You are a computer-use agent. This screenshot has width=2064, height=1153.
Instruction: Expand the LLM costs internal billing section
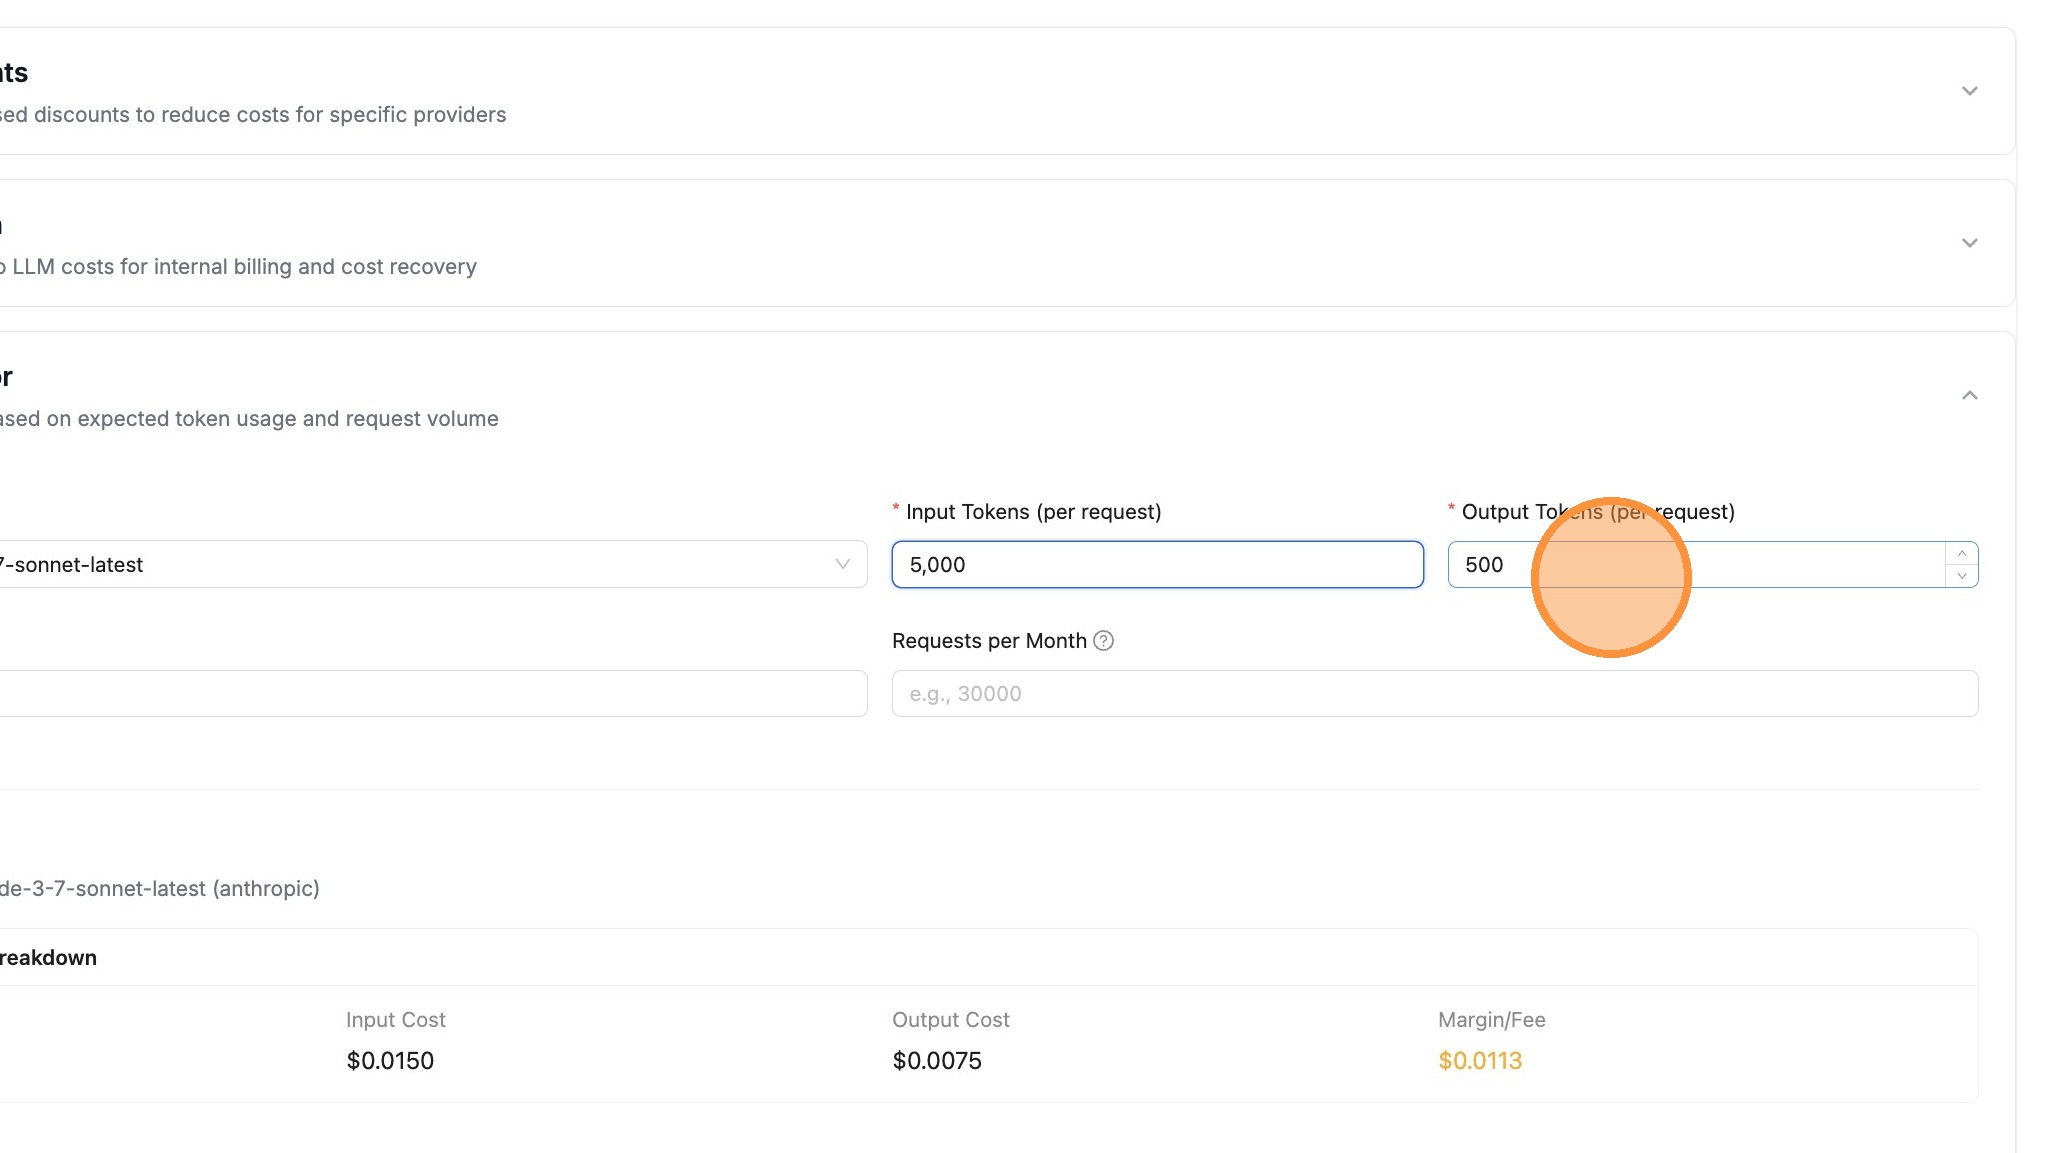pos(1969,242)
